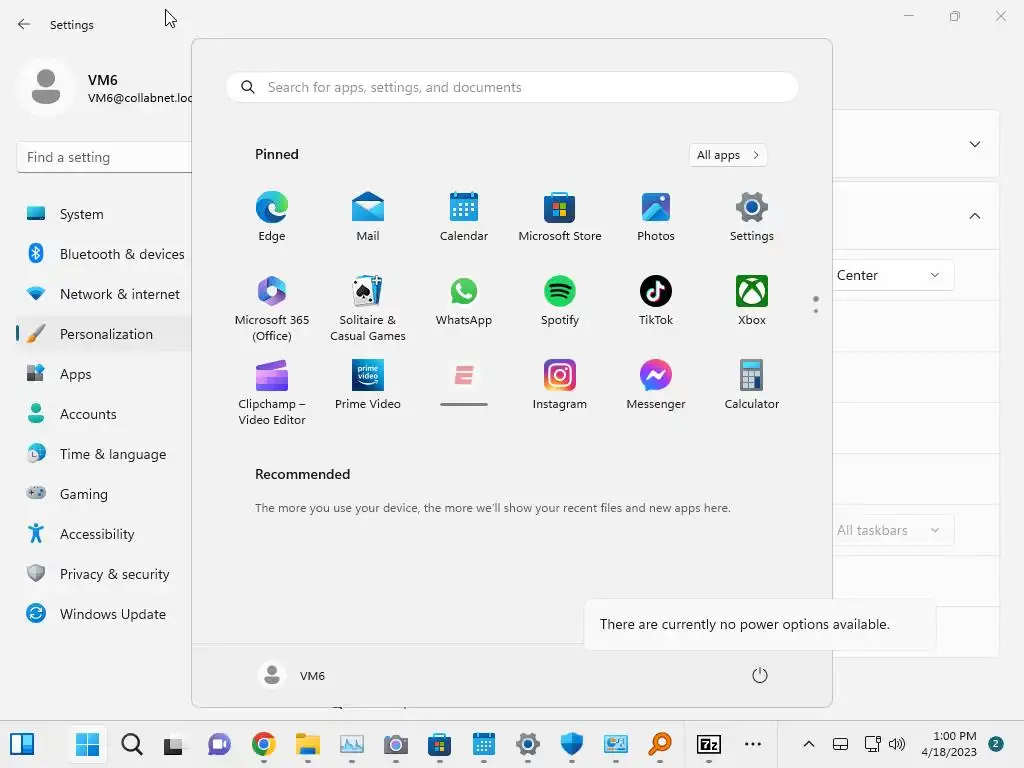Open taskbar Search
The height and width of the screenshot is (768, 1024).
pyautogui.click(x=131, y=744)
